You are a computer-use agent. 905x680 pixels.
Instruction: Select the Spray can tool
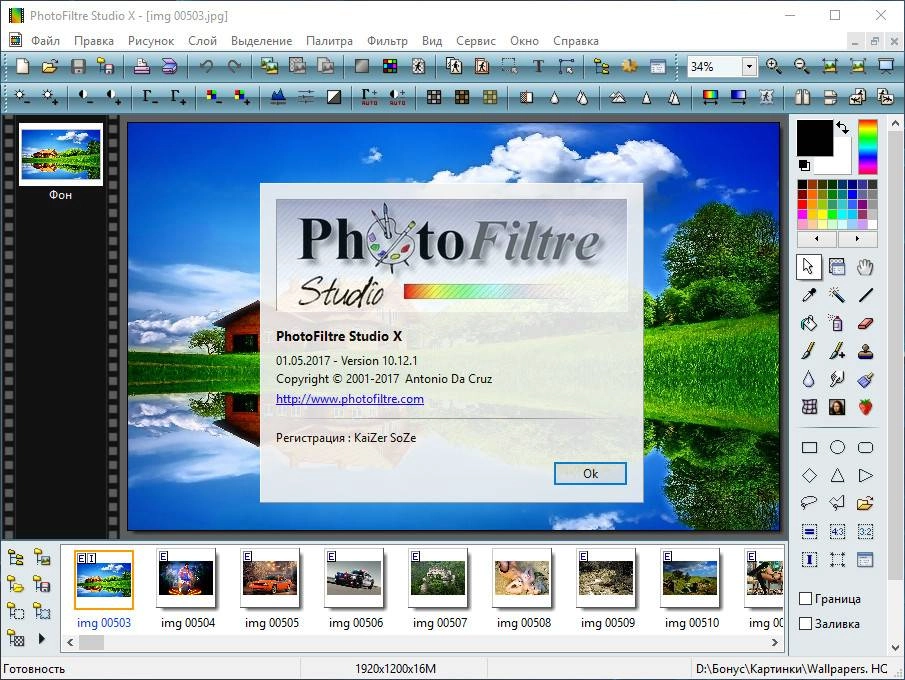(837, 323)
